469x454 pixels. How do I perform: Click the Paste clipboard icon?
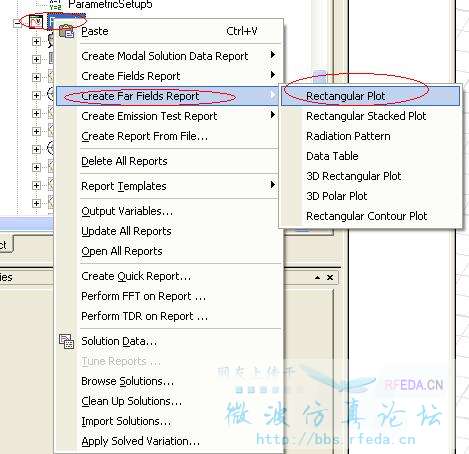pos(66,31)
